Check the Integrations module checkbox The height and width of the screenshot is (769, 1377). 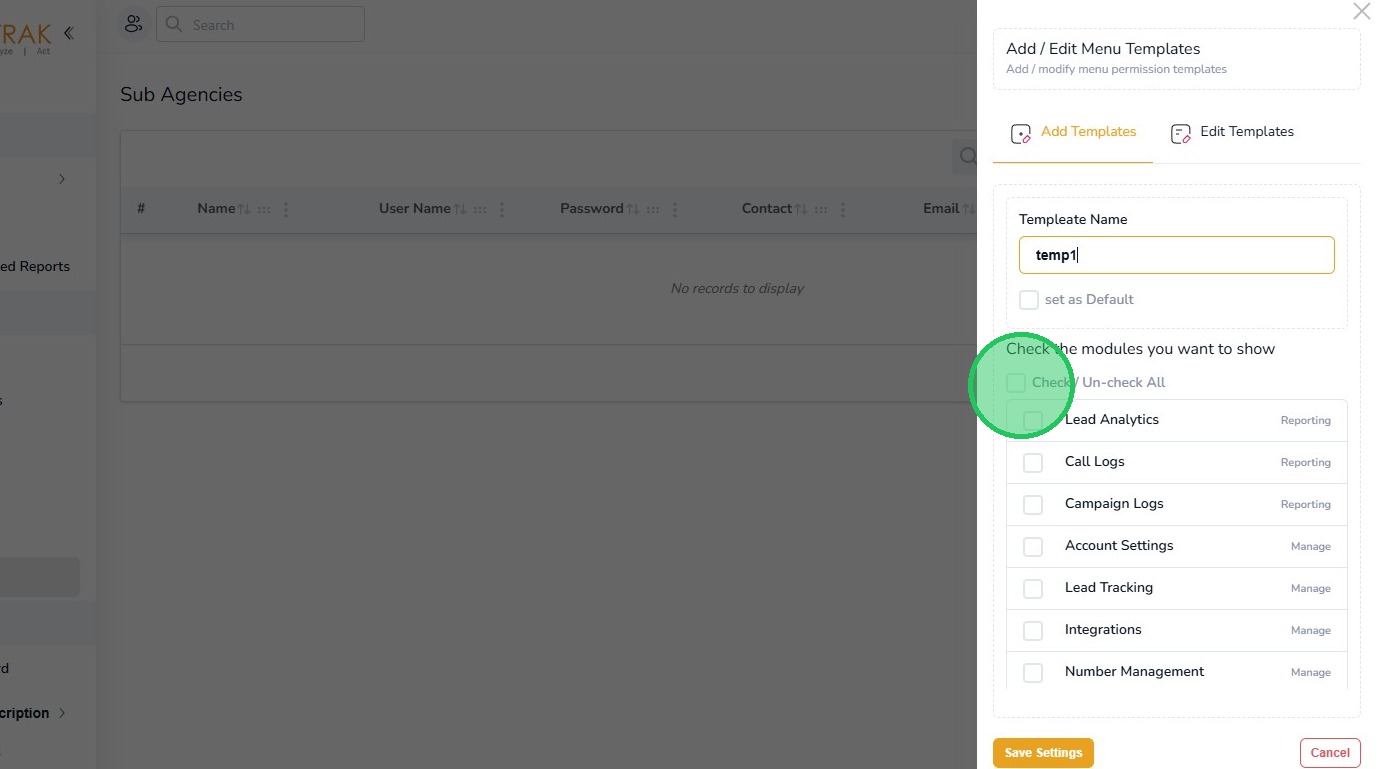click(x=1033, y=631)
